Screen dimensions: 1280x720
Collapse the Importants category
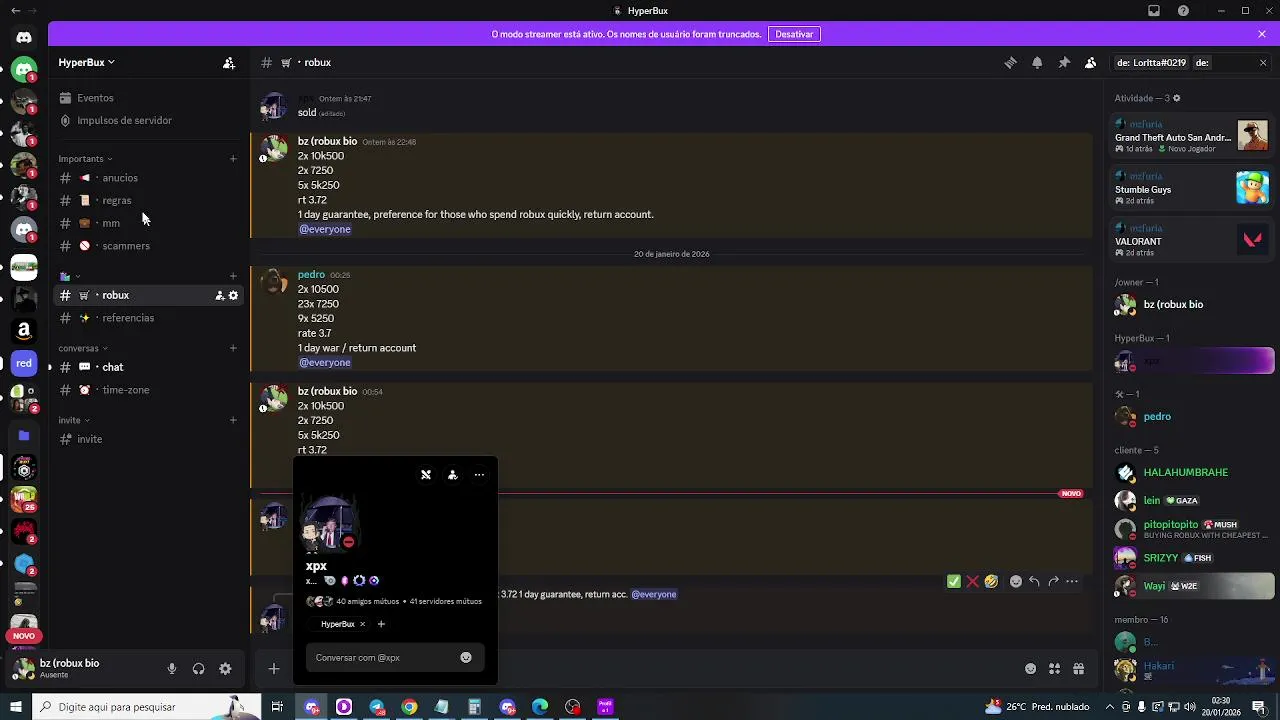click(x=85, y=159)
